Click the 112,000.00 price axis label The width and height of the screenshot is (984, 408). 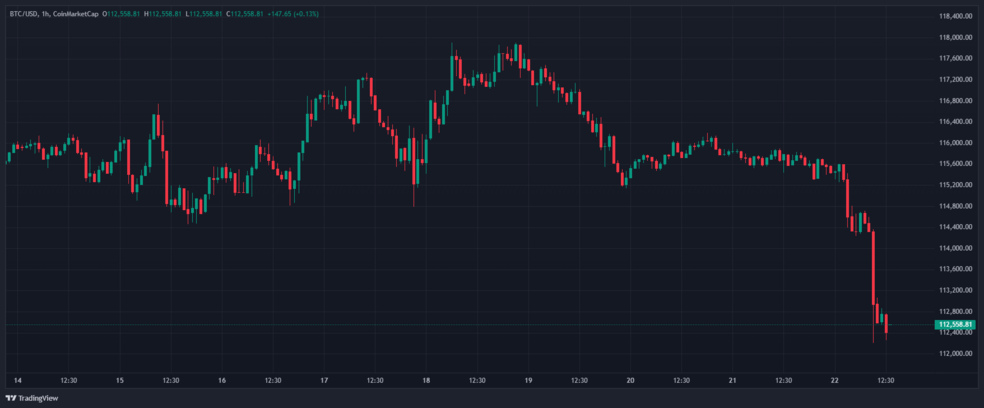point(957,353)
